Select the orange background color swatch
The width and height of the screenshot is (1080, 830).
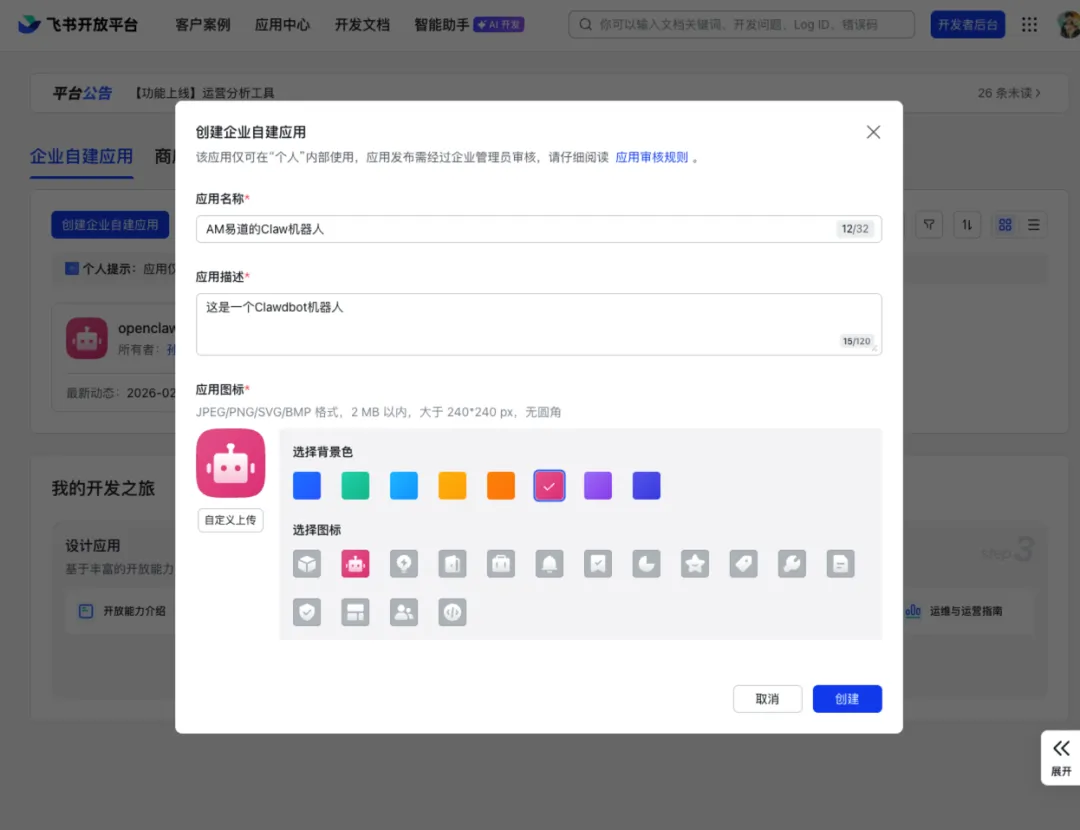(501, 486)
